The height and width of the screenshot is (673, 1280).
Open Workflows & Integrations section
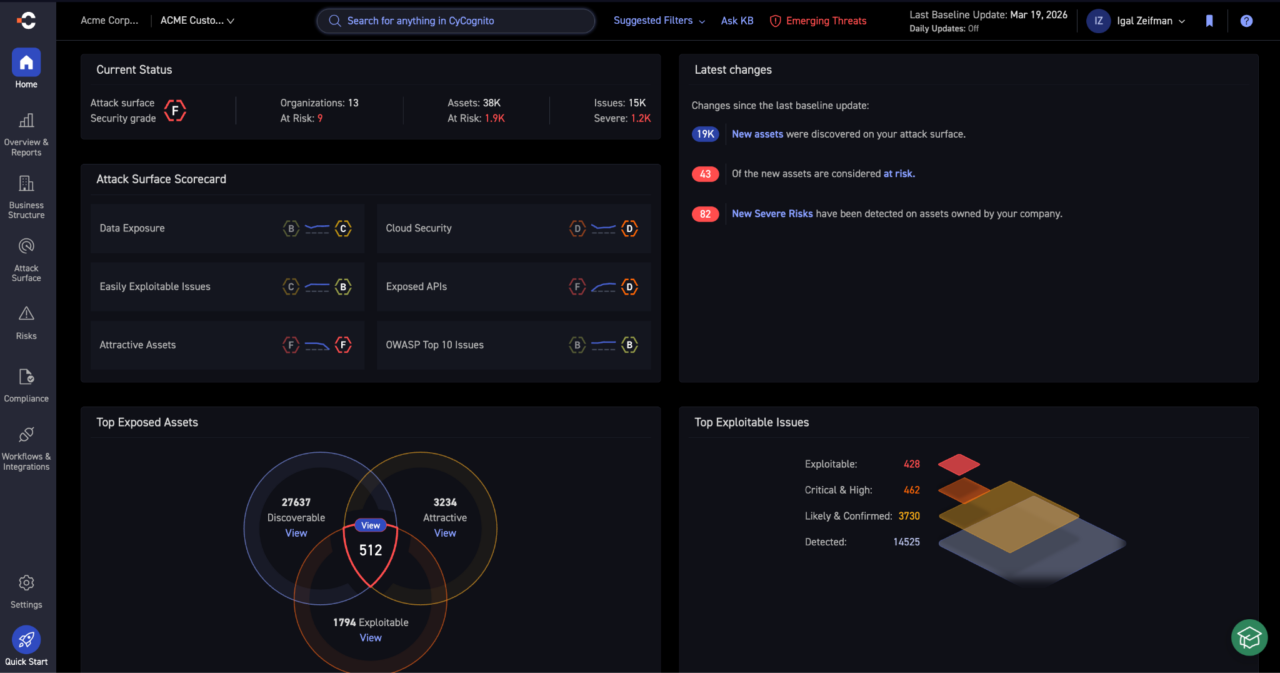pos(26,435)
